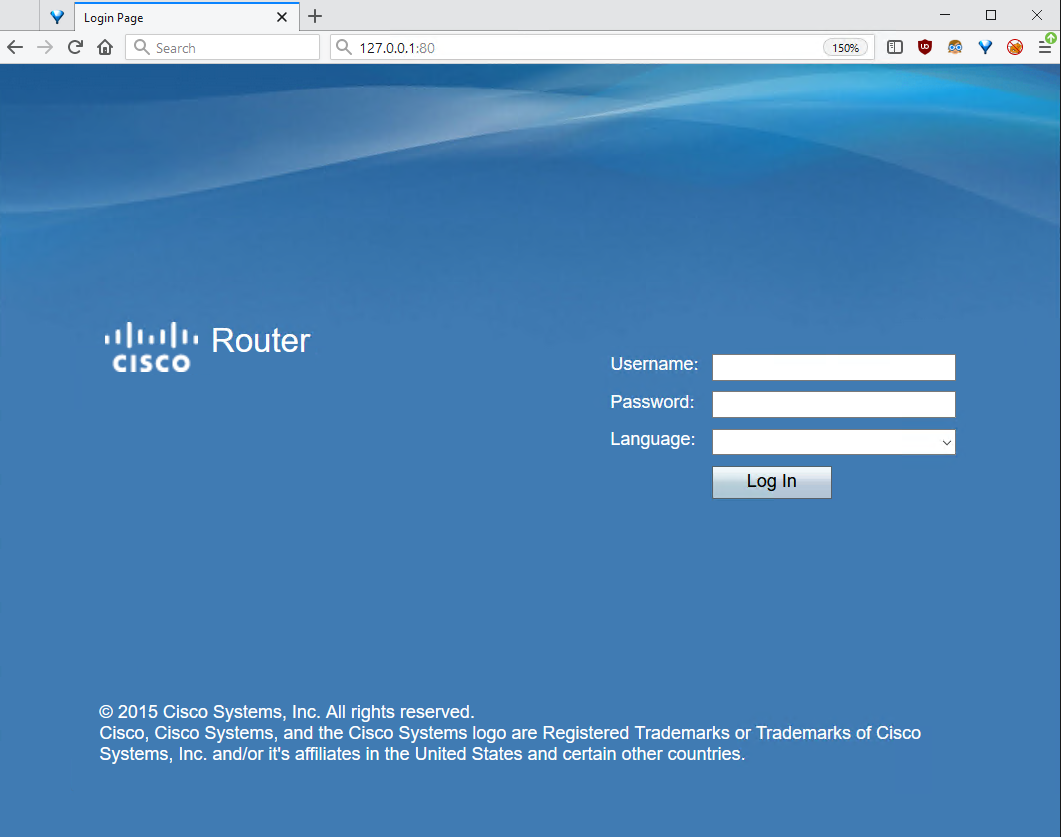This screenshot has width=1061, height=837.
Task: Go forward to the next page
Action: 45,47
